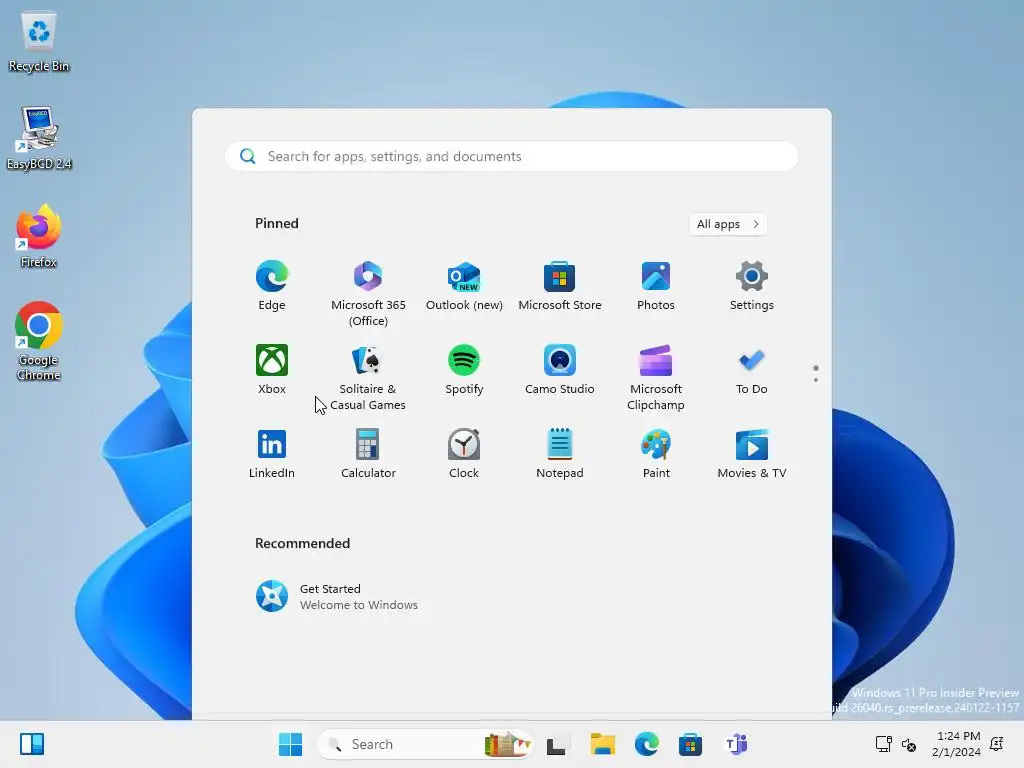Open Camo Studio app

tap(560, 370)
